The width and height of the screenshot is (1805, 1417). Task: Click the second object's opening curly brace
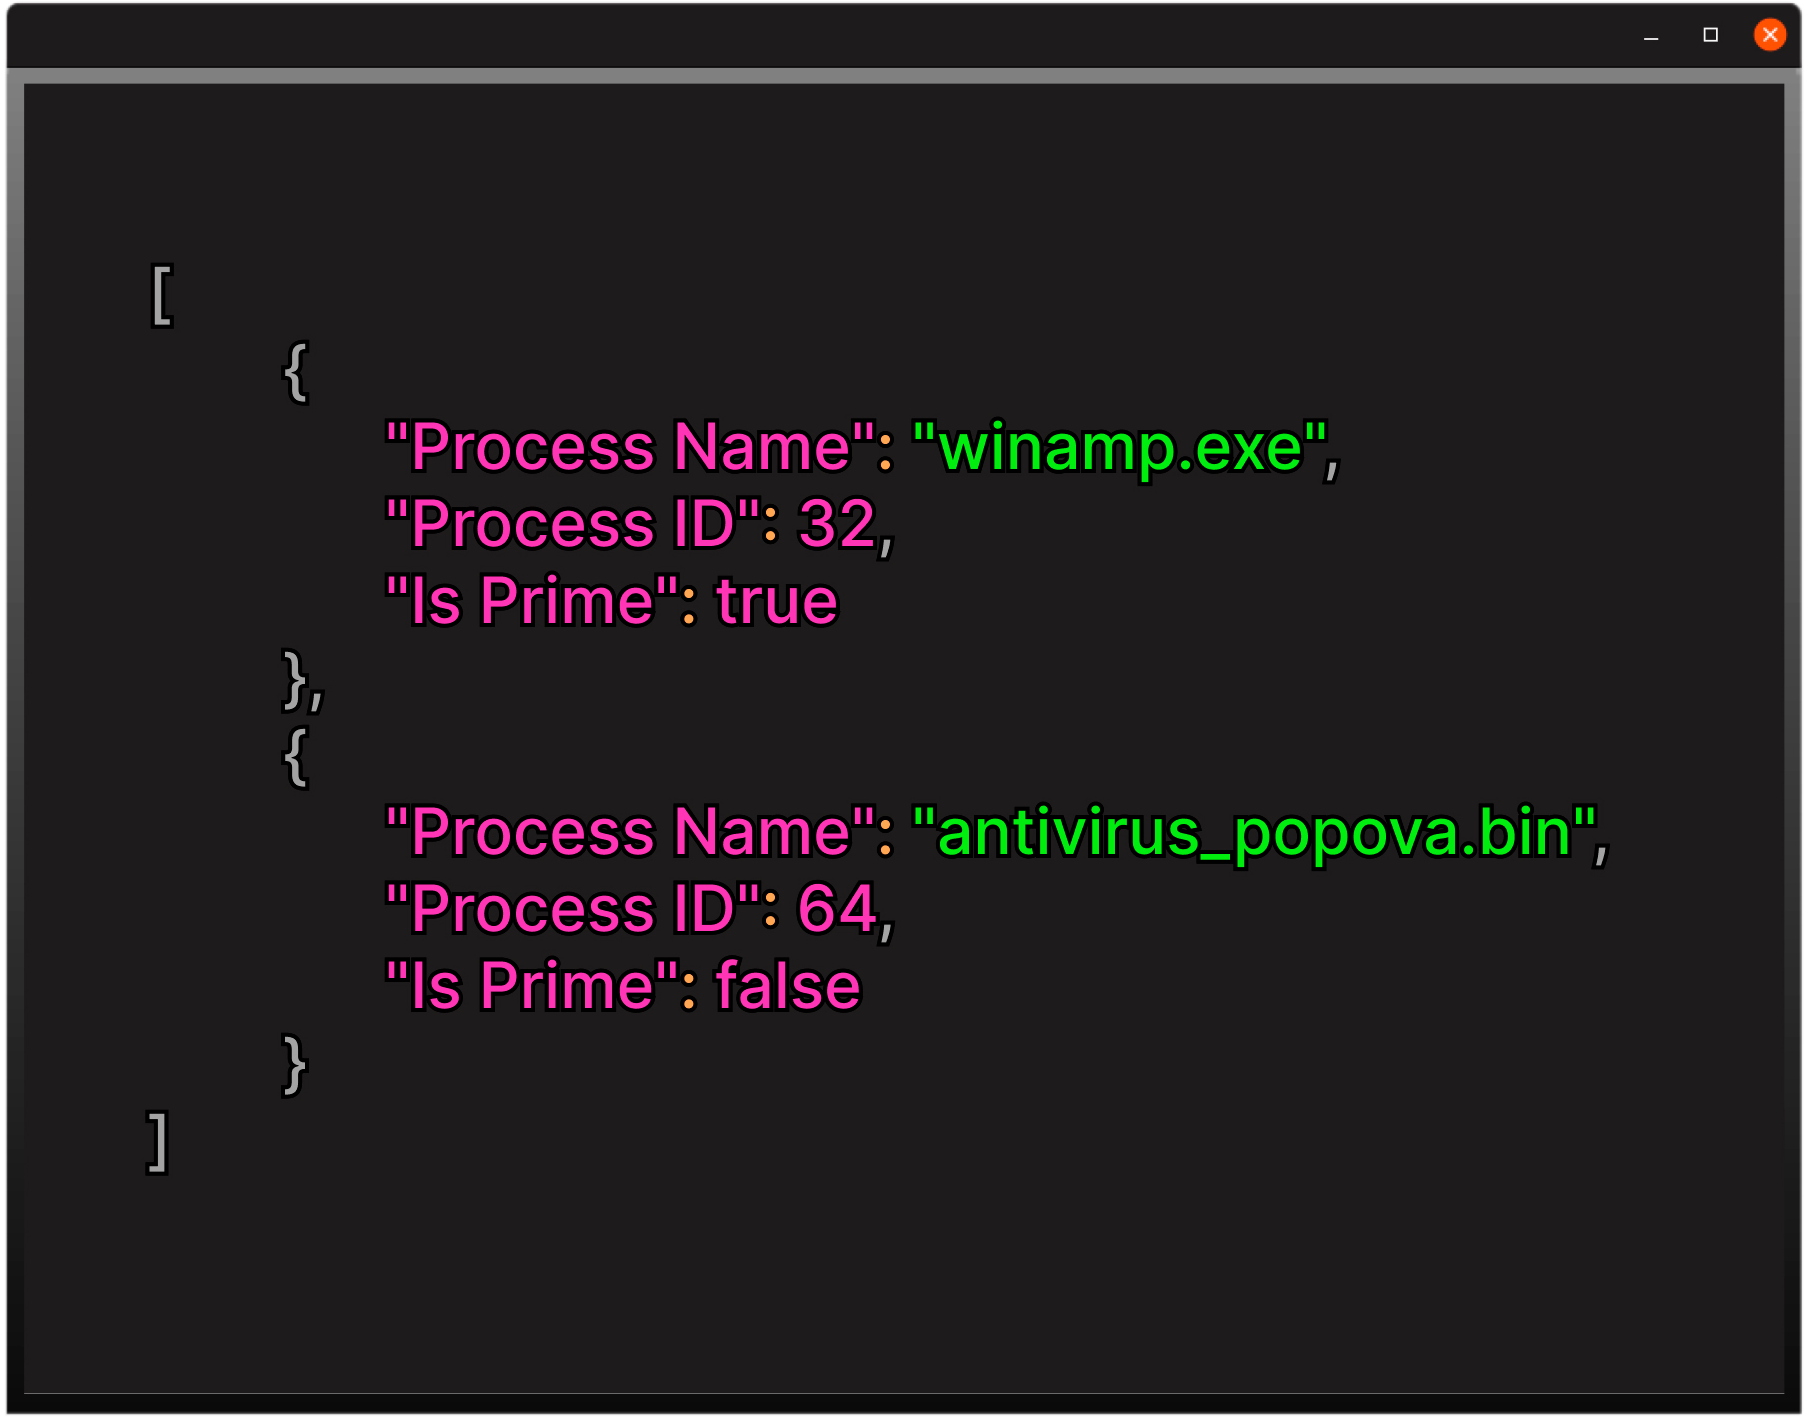295,757
